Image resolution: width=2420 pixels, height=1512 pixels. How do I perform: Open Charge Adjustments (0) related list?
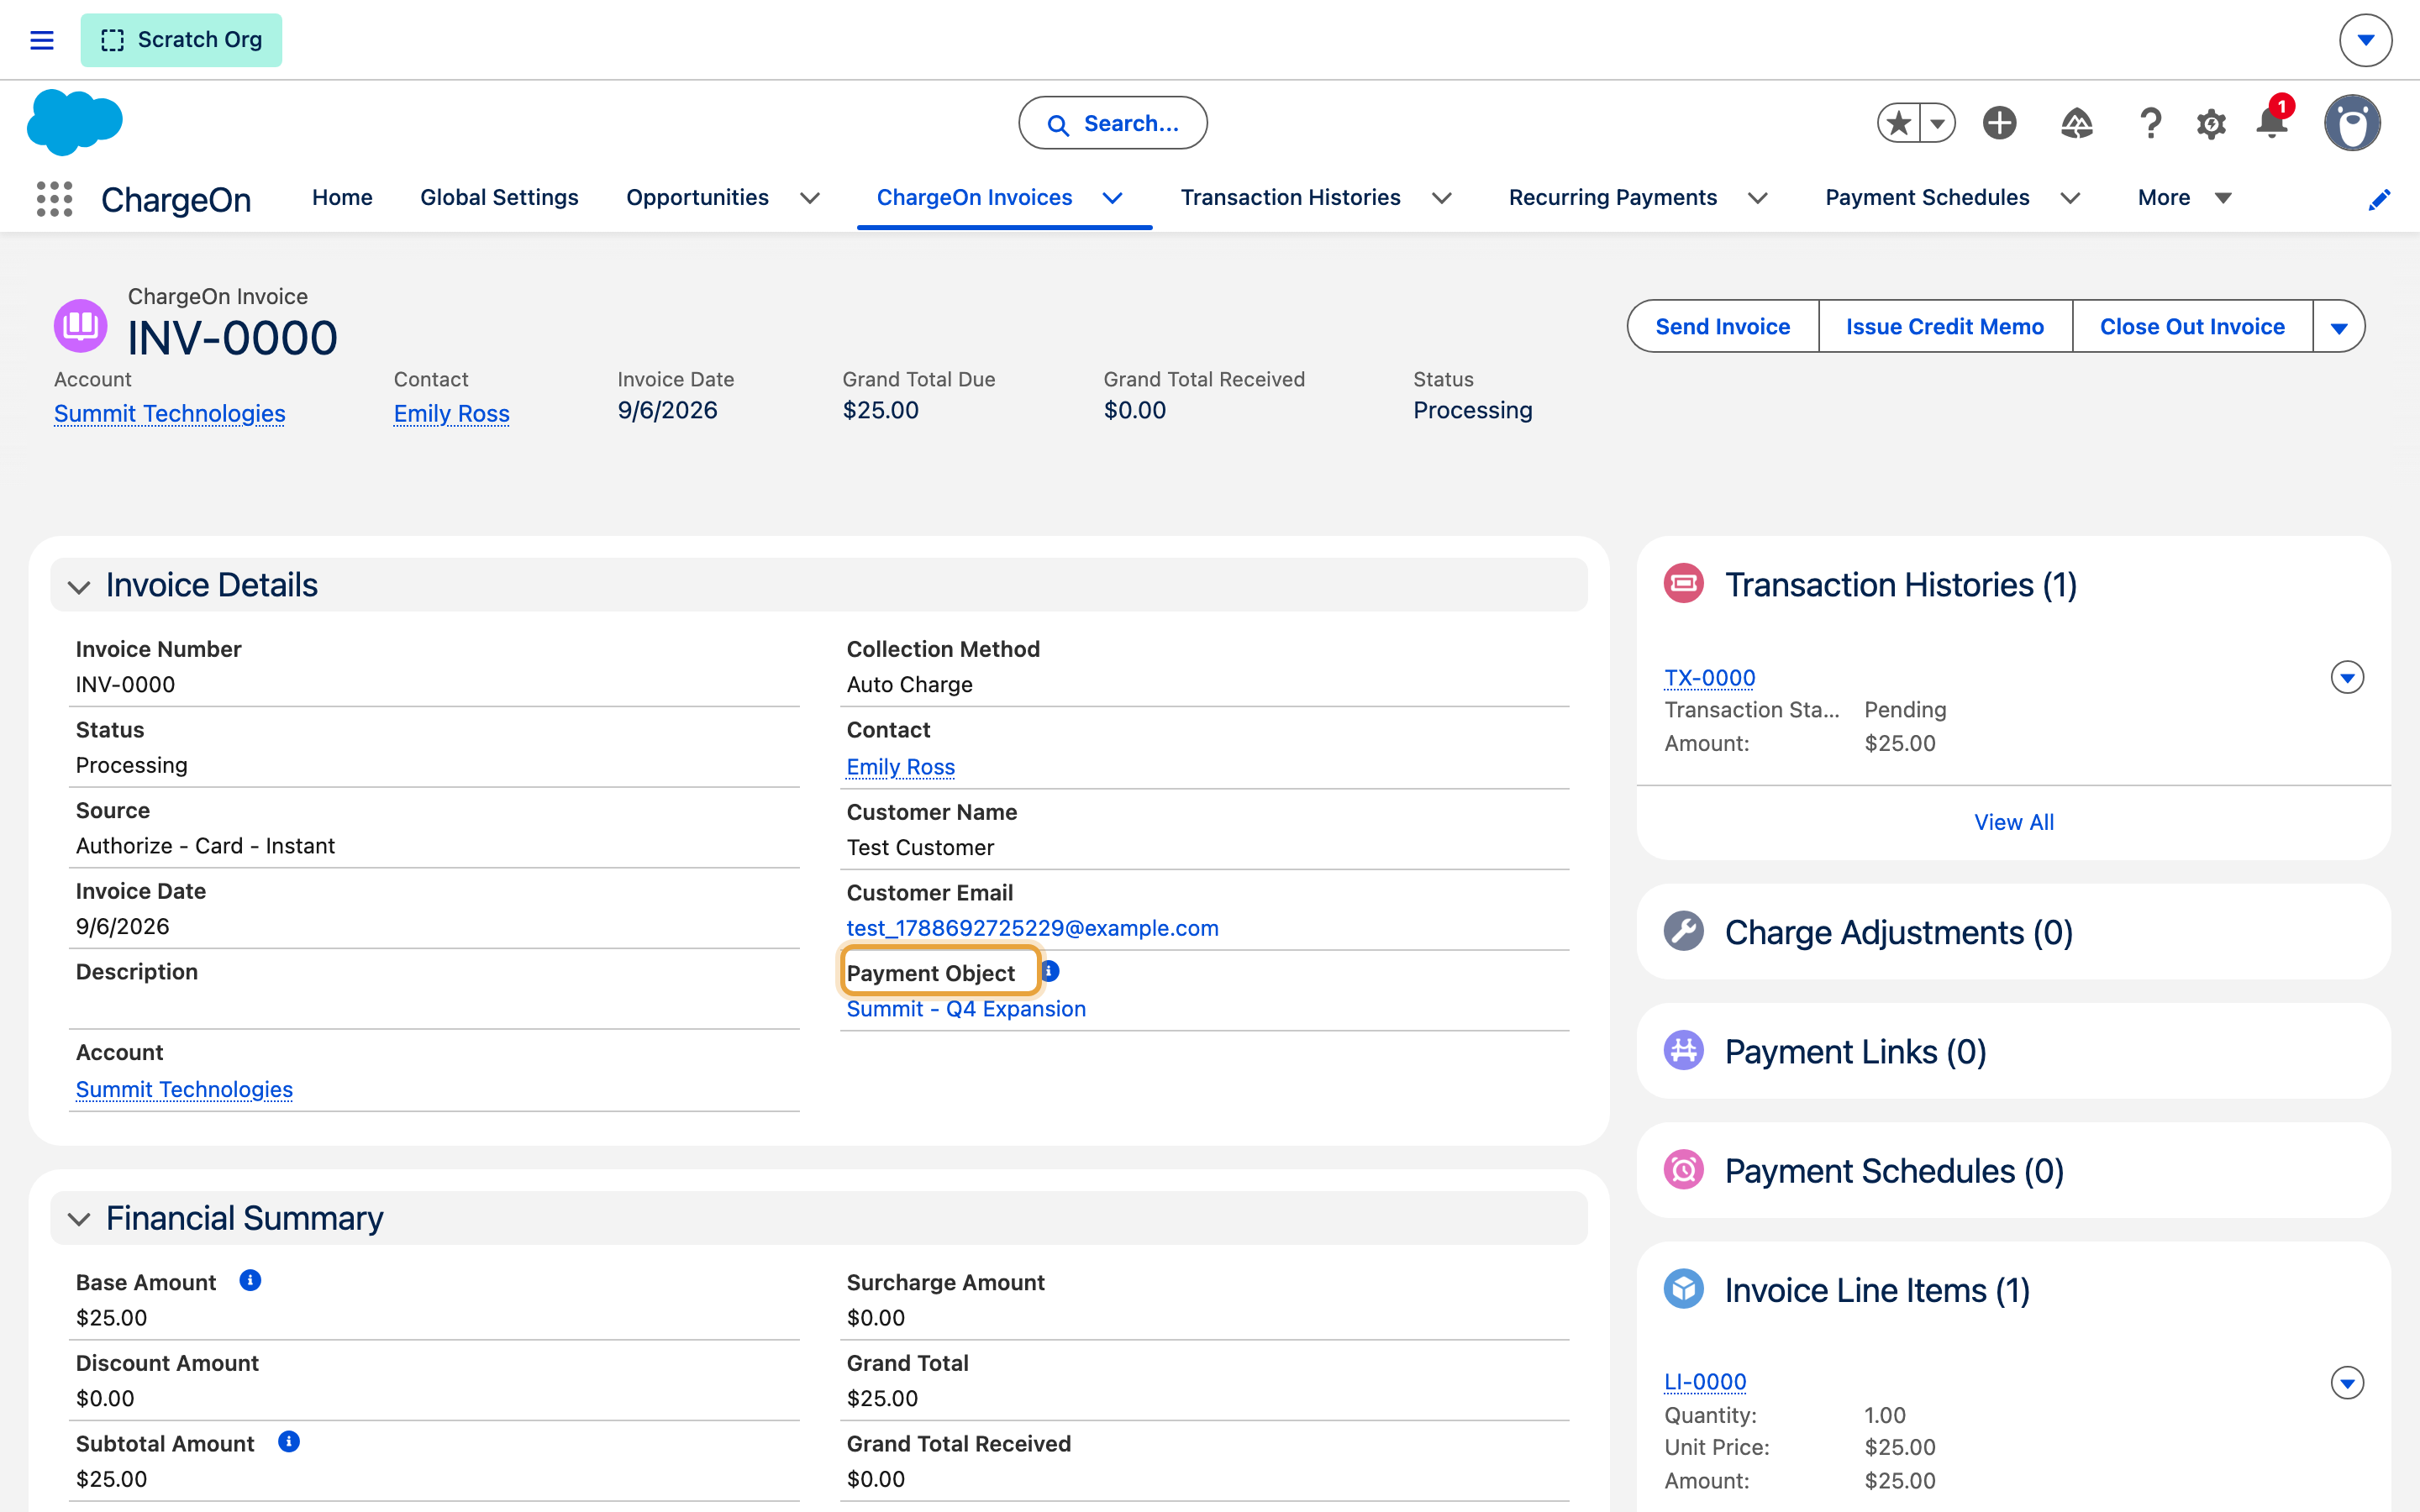(1899, 932)
